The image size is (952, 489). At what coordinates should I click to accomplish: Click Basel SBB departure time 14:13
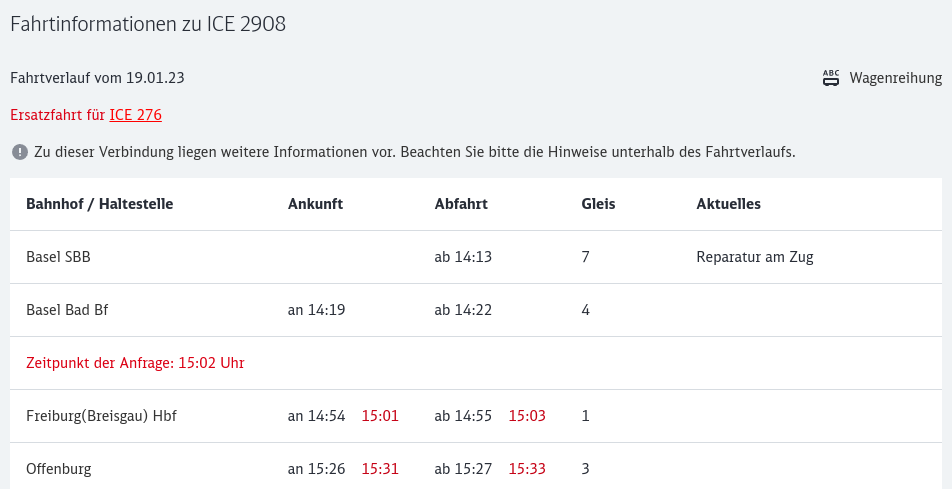463,257
